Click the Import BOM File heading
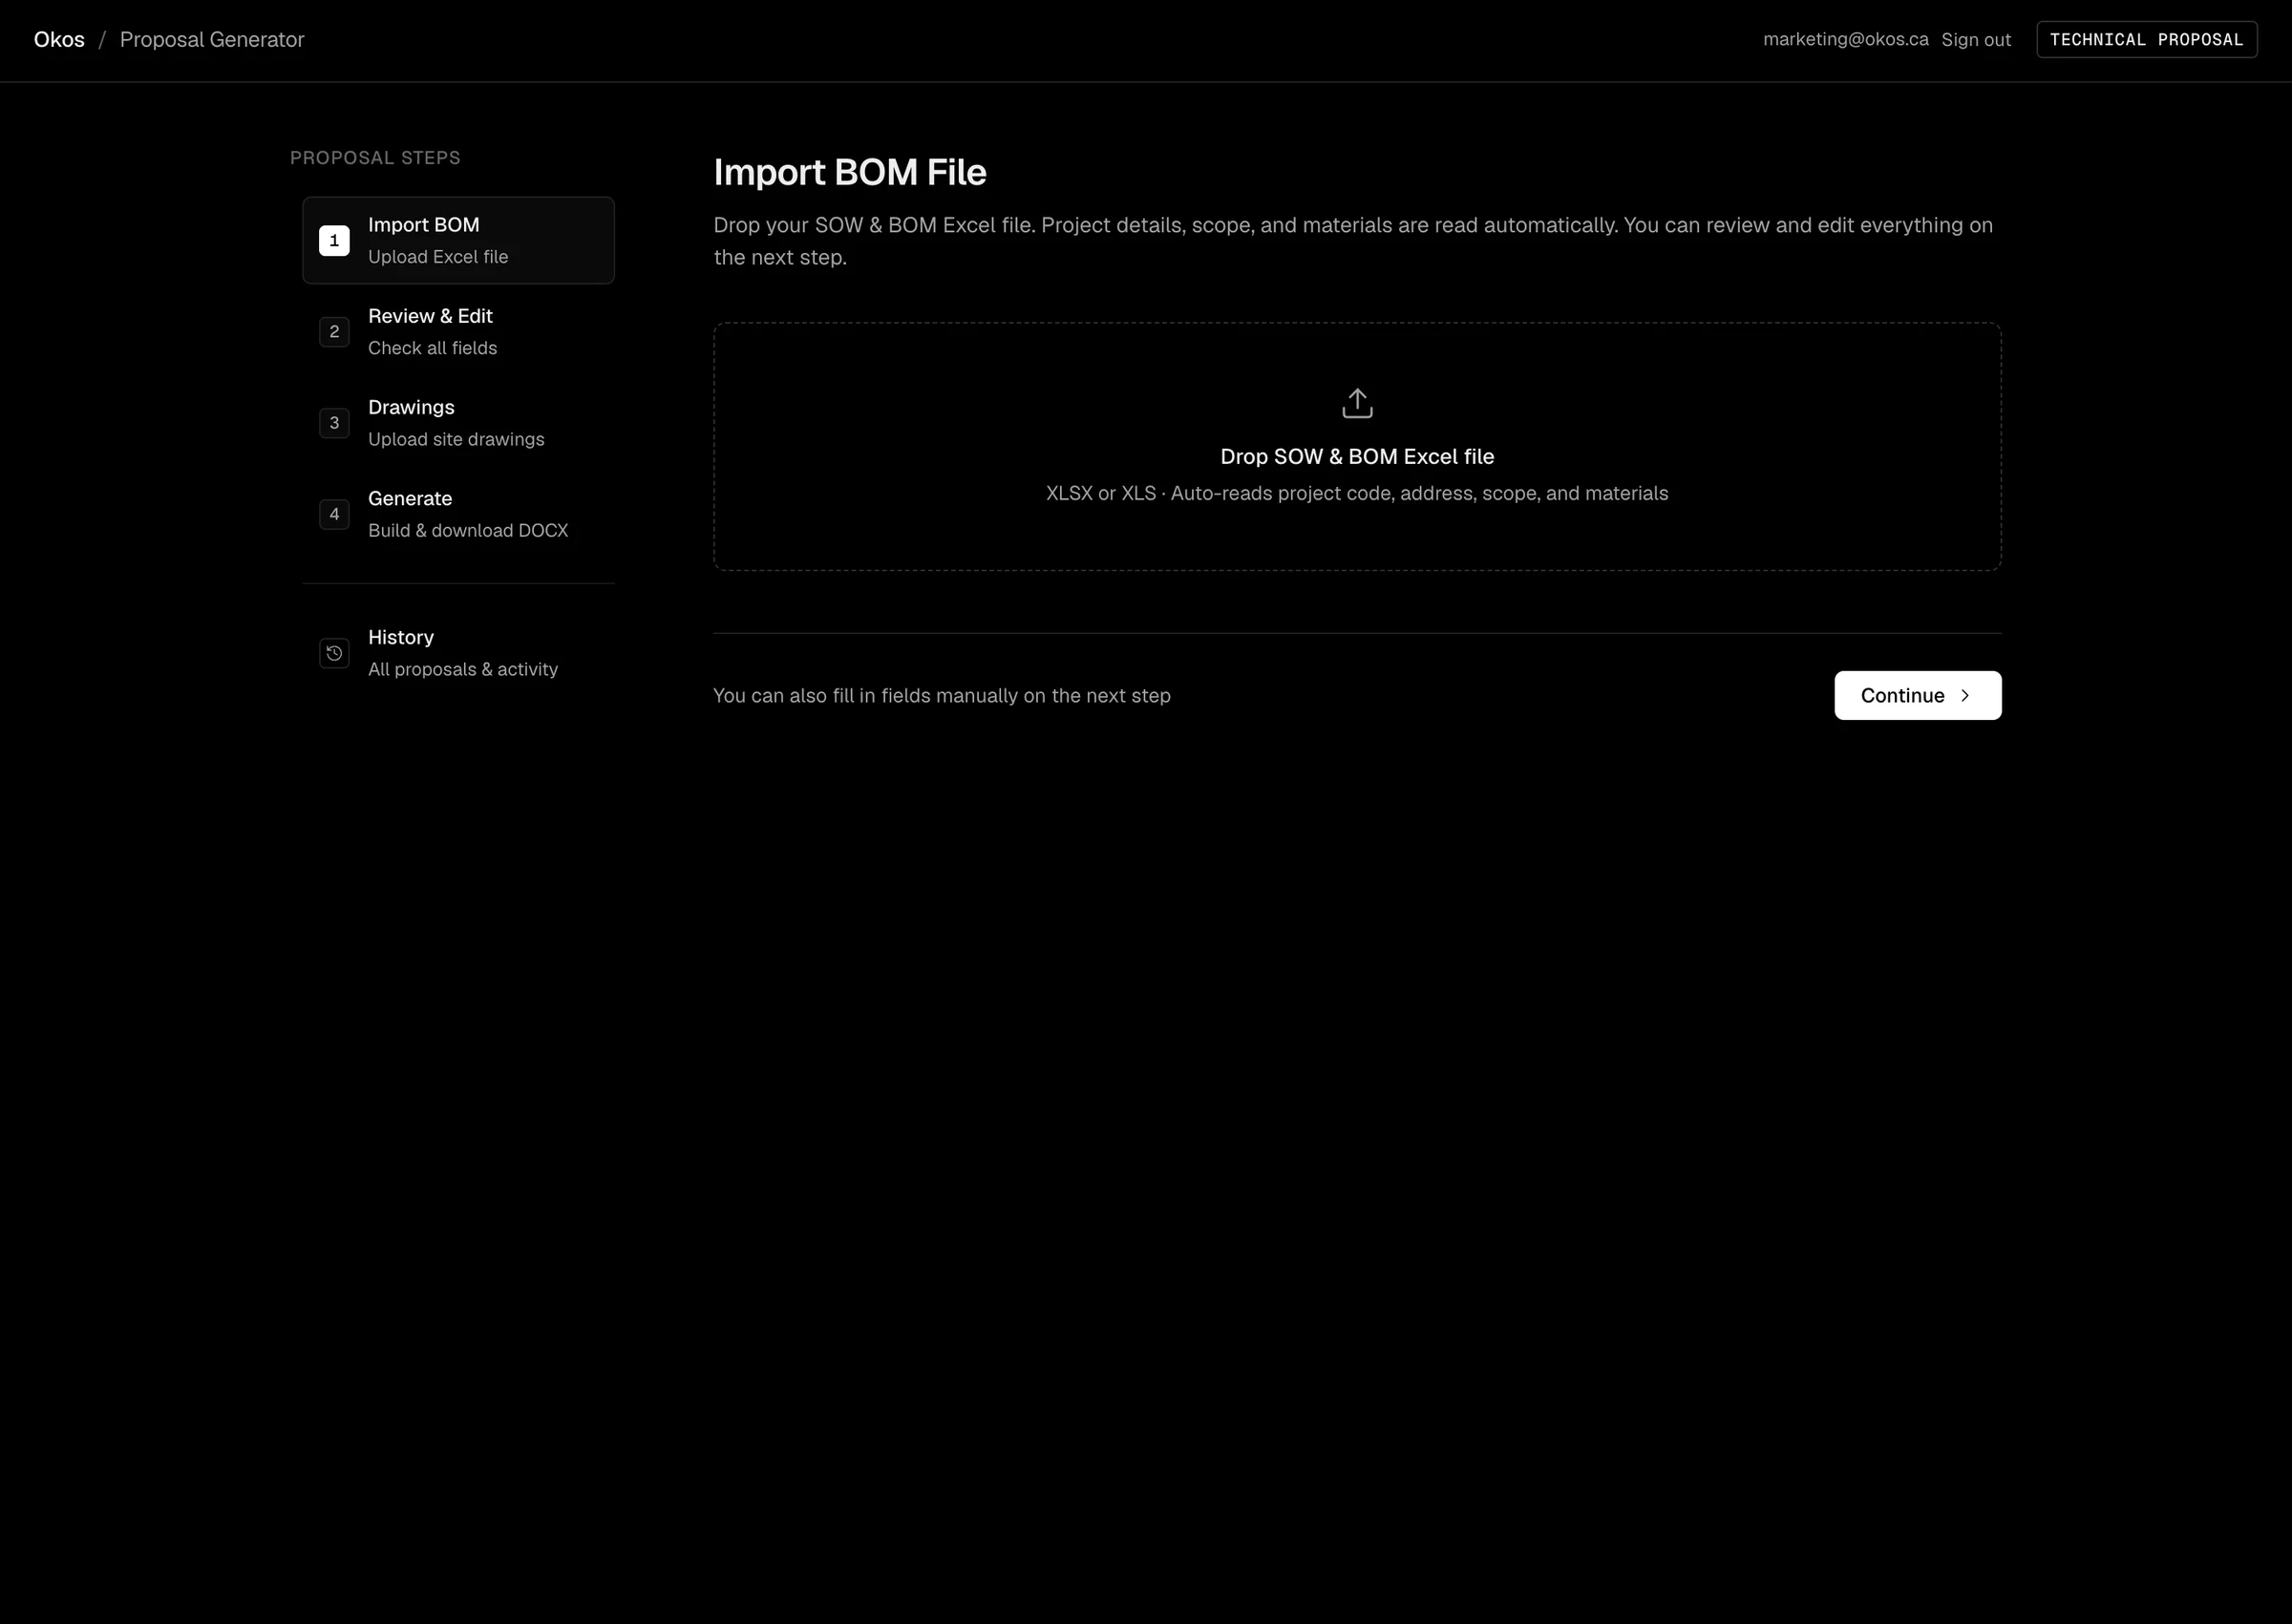2292x1624 pixels. tap(850, 172)
